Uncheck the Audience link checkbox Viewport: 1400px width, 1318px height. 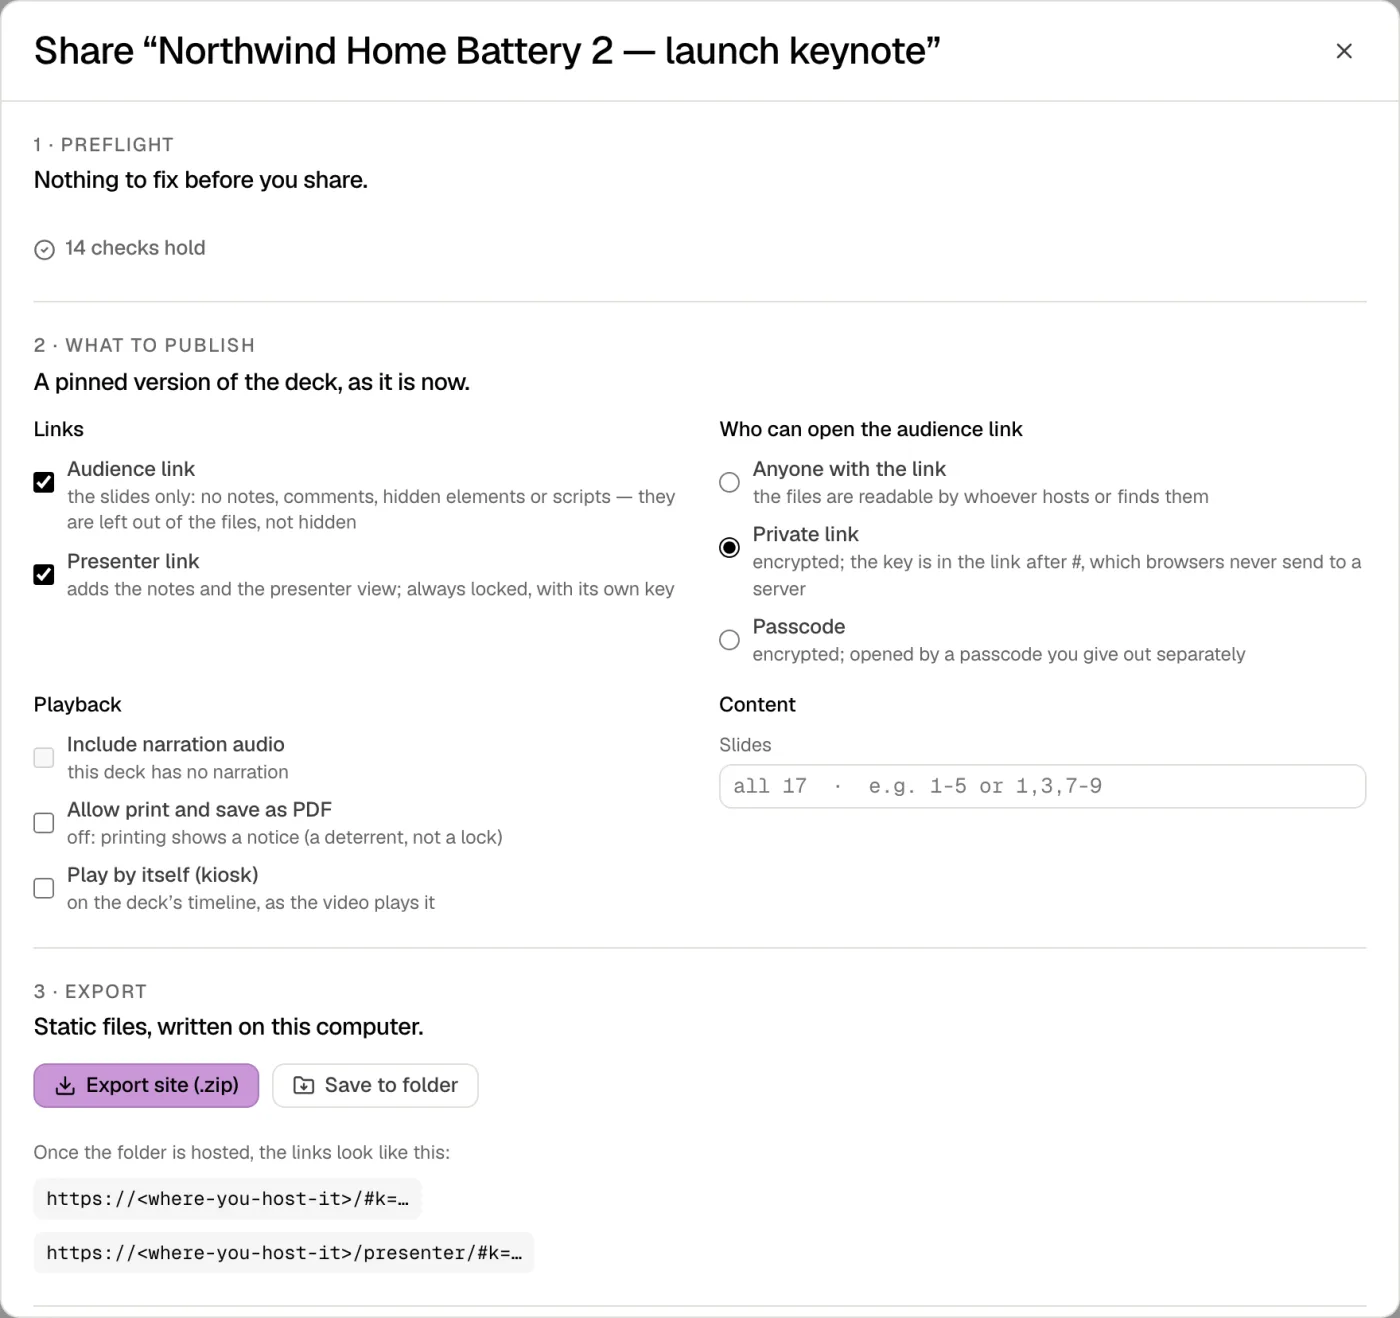click(44, 482)
